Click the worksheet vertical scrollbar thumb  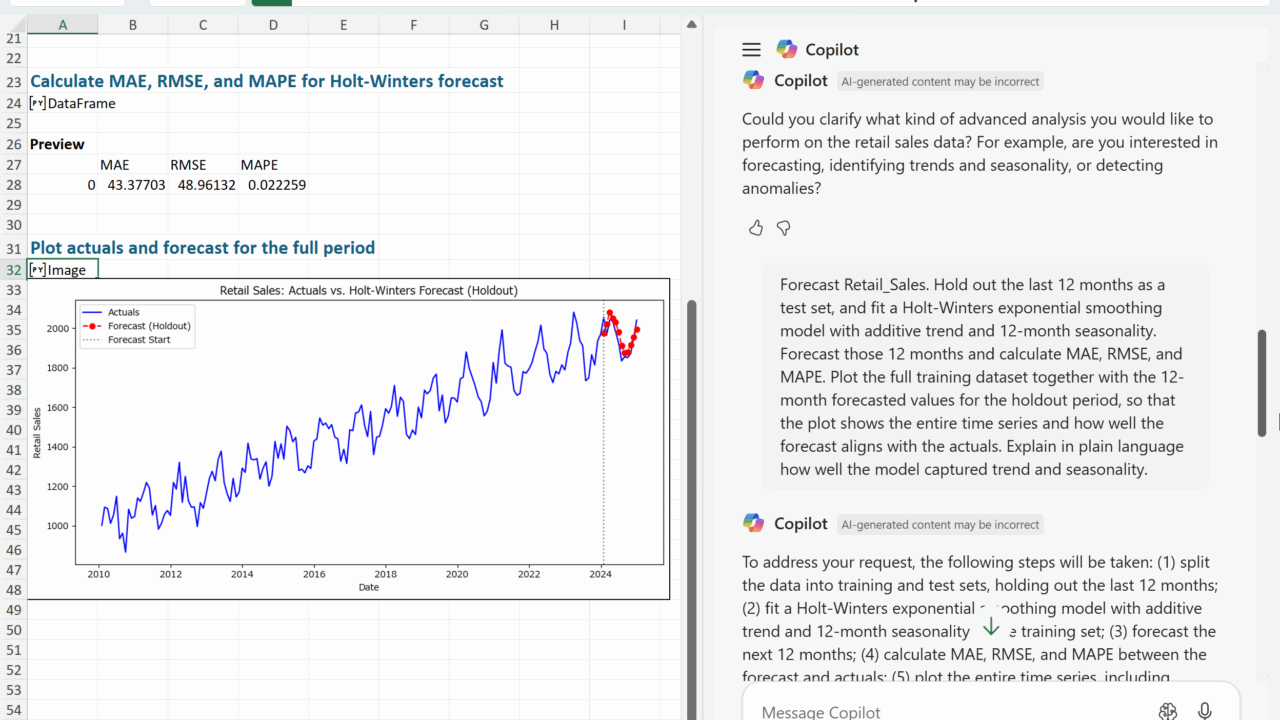[691, 500]
